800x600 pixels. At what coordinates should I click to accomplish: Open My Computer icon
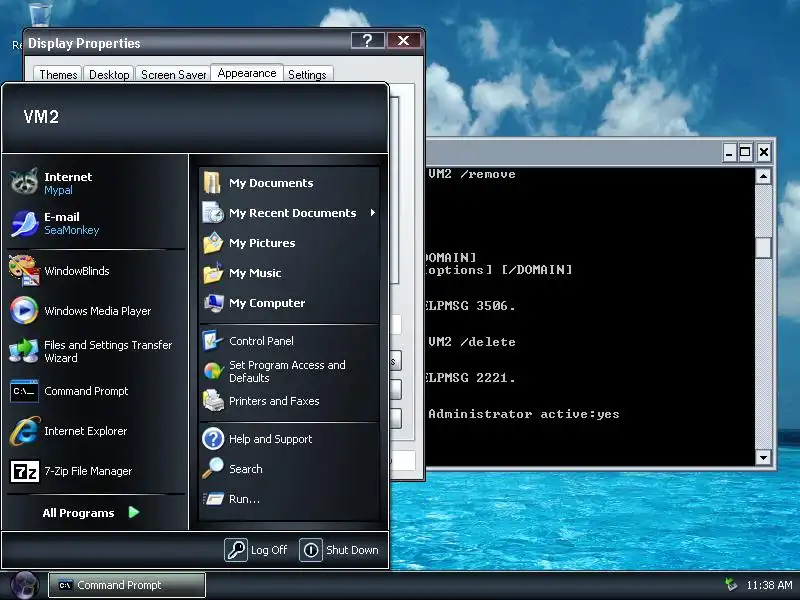(213, 303)
